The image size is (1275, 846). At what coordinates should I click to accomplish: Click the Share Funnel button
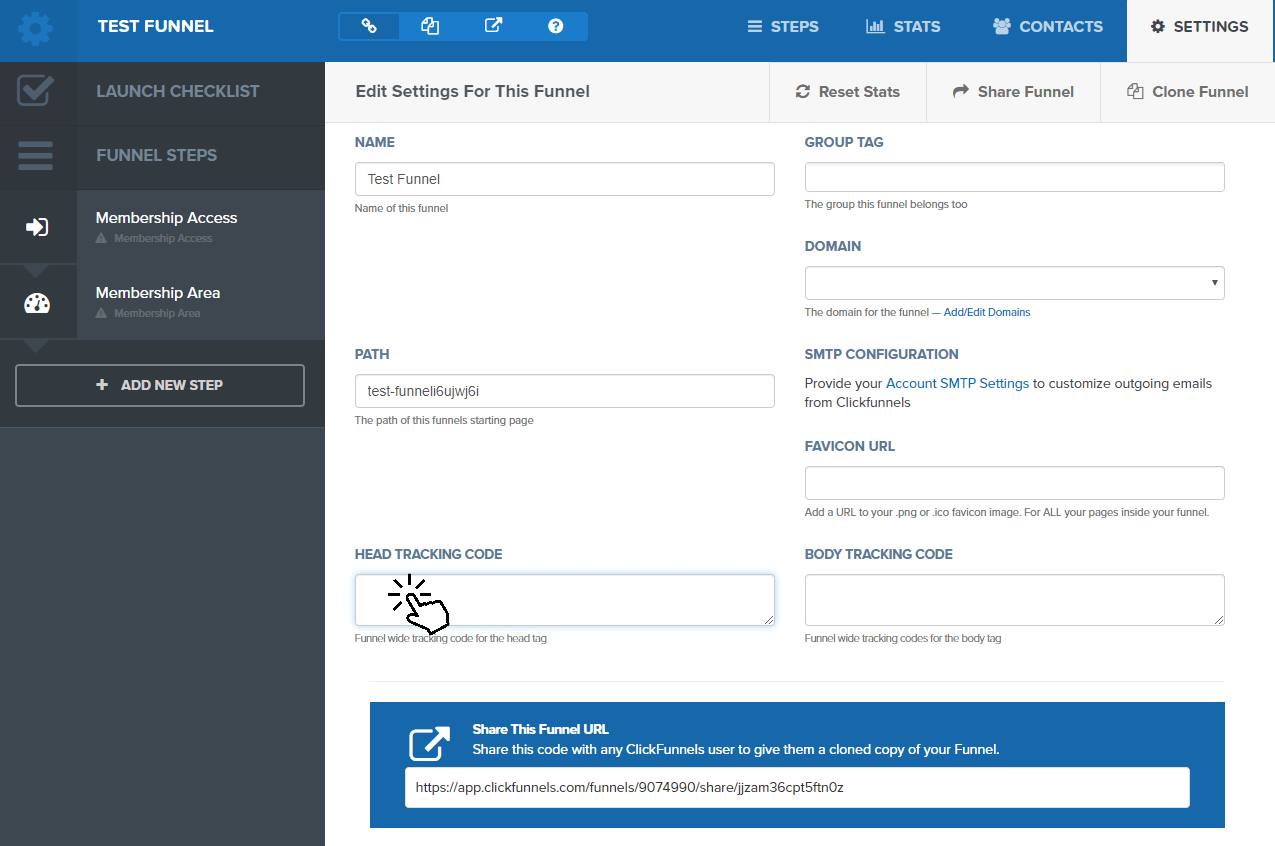tap(1013, 92)
